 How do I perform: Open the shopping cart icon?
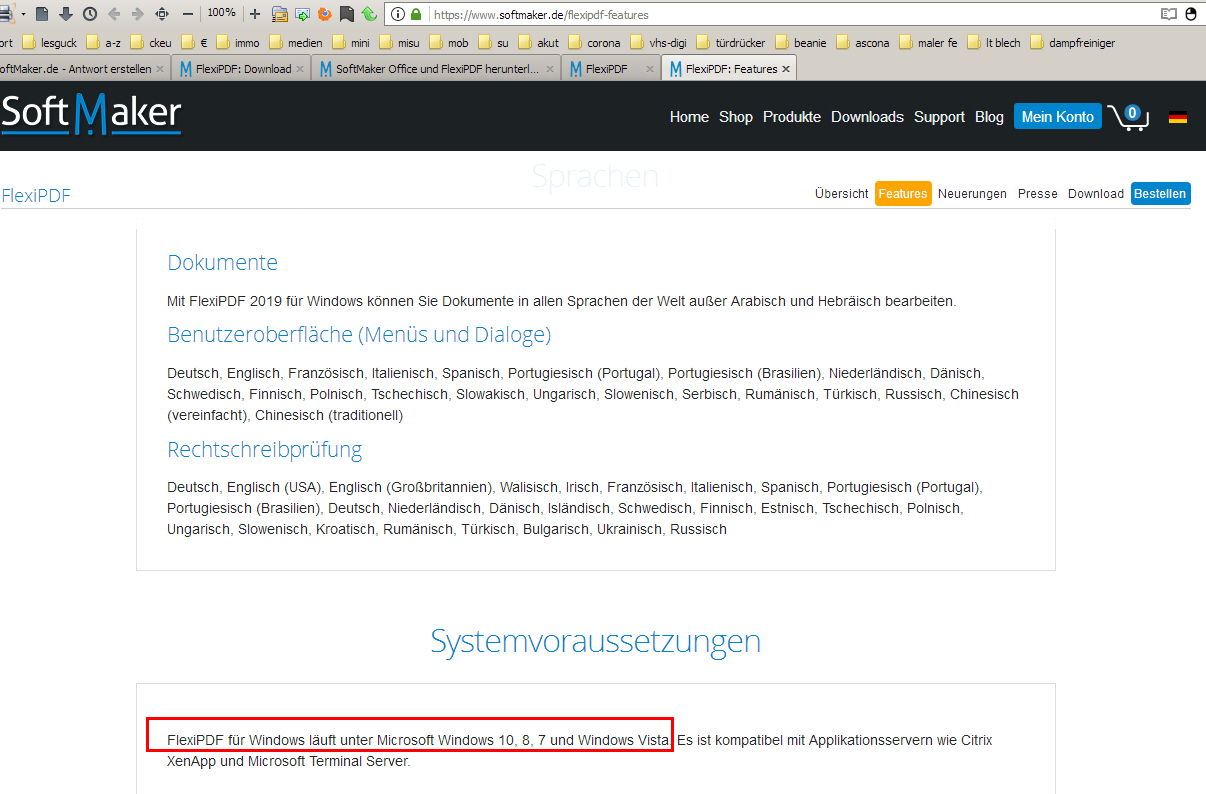click(x=1129, y=116)
